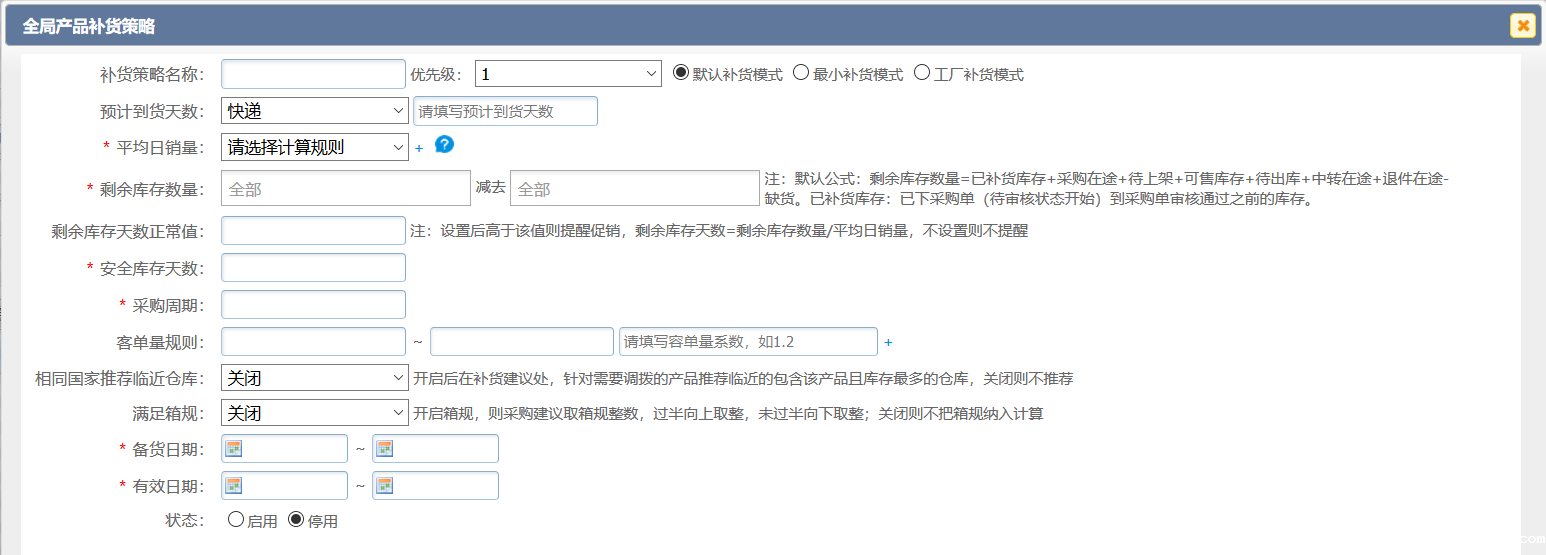
Task: Open calendar for 有效日期 end date
Action: (384, 486)
